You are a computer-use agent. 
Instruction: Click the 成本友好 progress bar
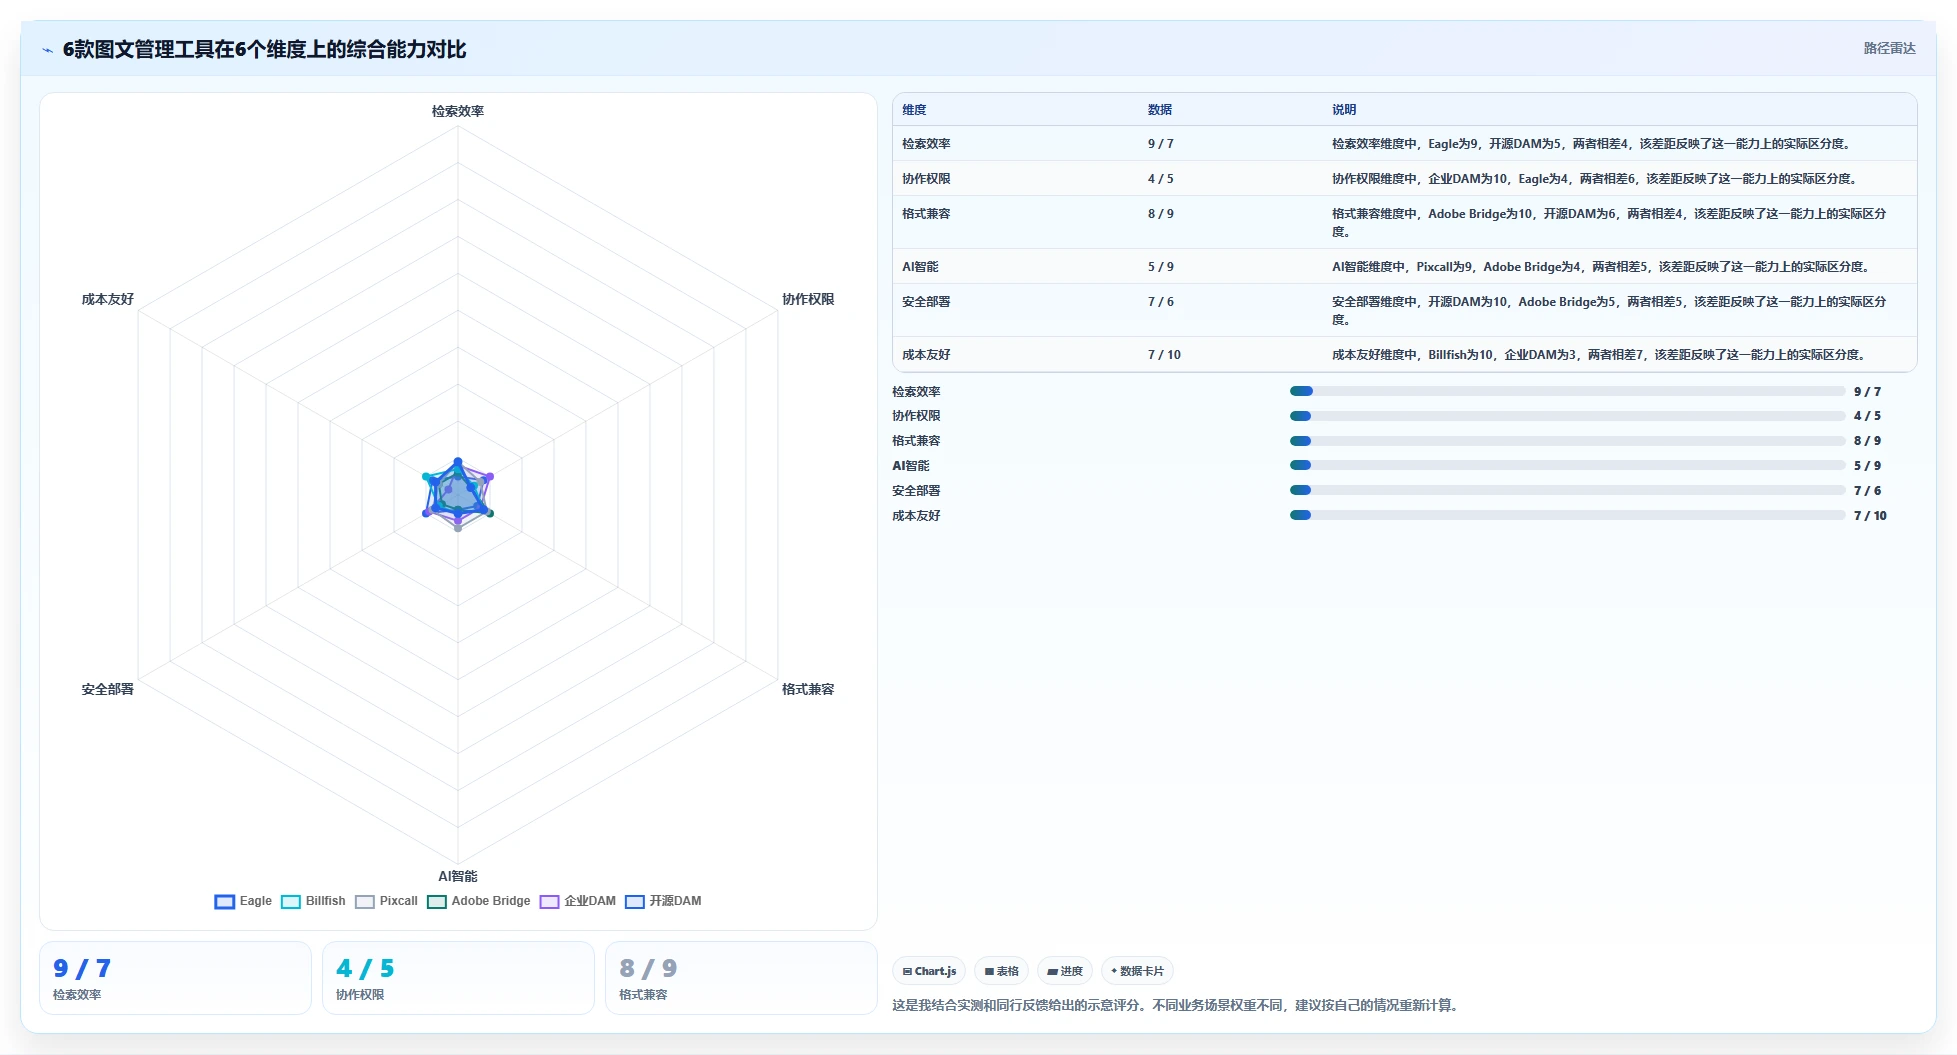coord(1567,516)
